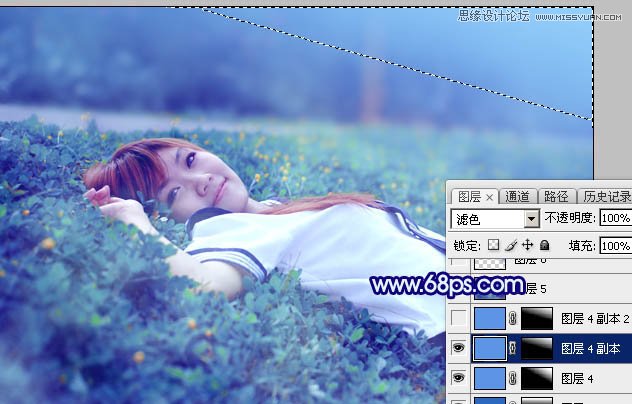Click the 不透明度 opacity value field

tap(615, 218)
